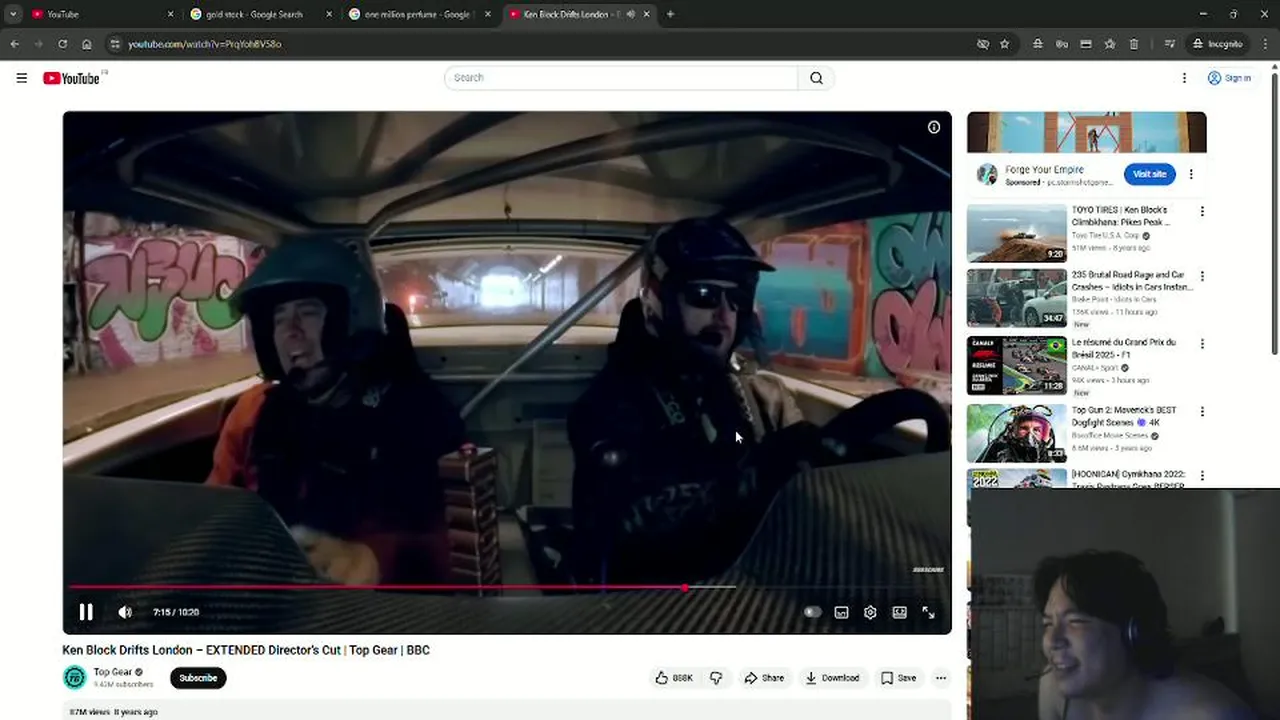View site information icon in address bar
The height and width of the screenshot is (720, 1280).
(115, 44)
